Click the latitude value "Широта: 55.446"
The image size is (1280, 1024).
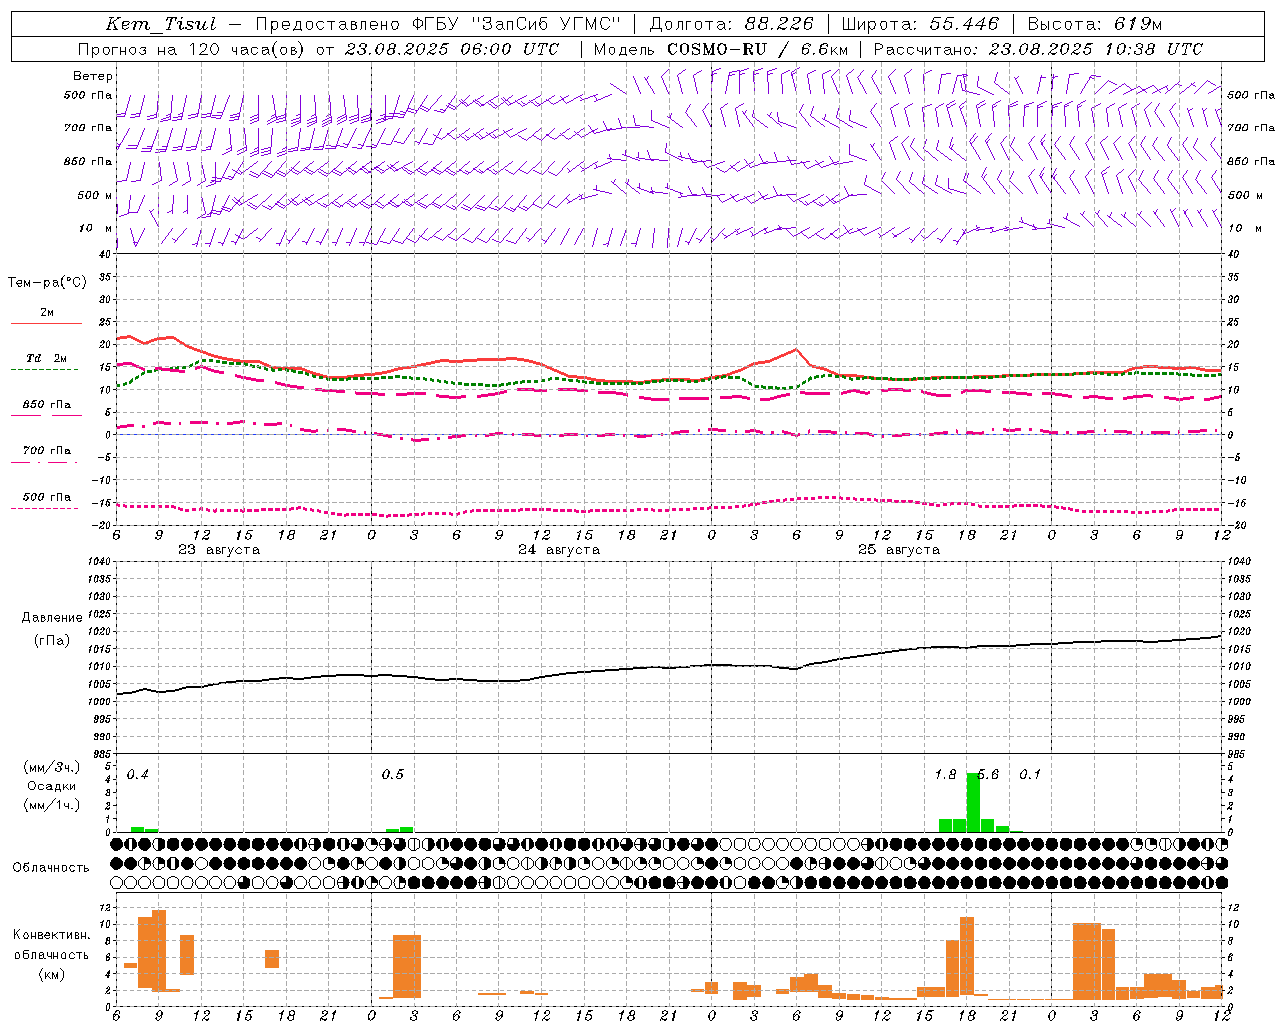click(920, 24)
